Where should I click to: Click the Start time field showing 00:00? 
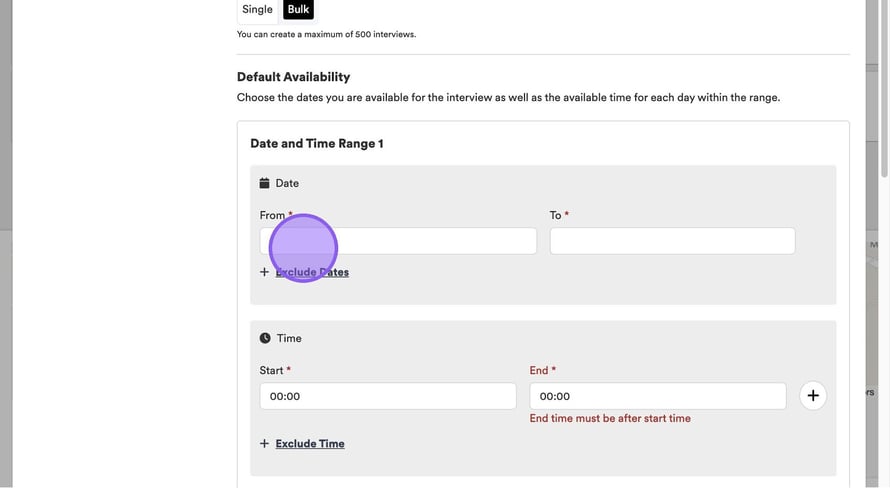click(388, 396)
